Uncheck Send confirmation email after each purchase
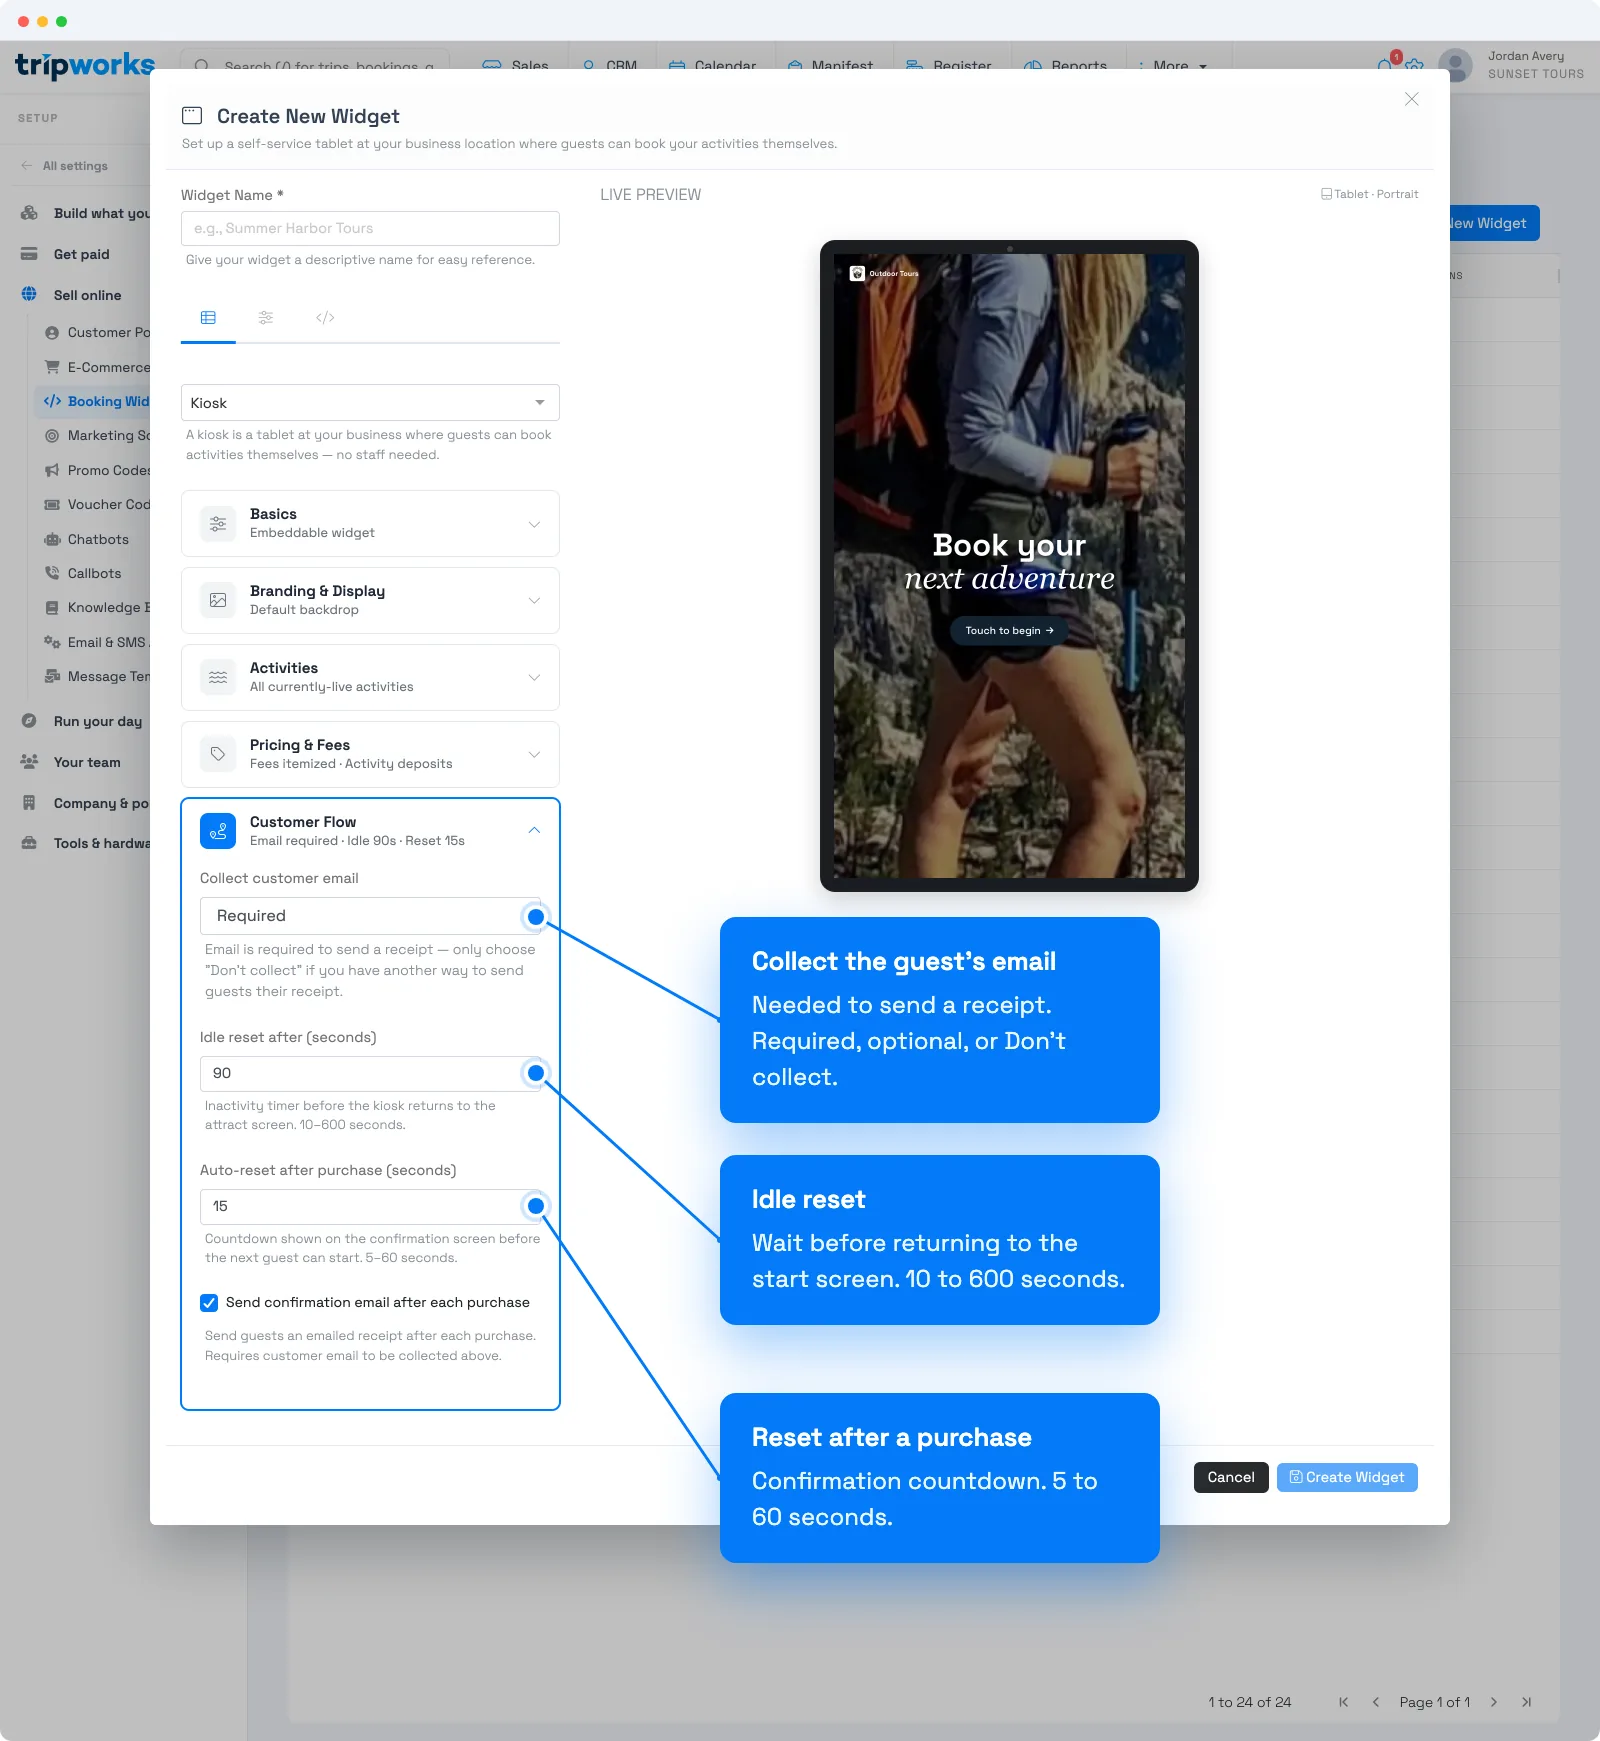Image resolution: width=1600 pixels, height=1741 pixels. pos(209,1303)
